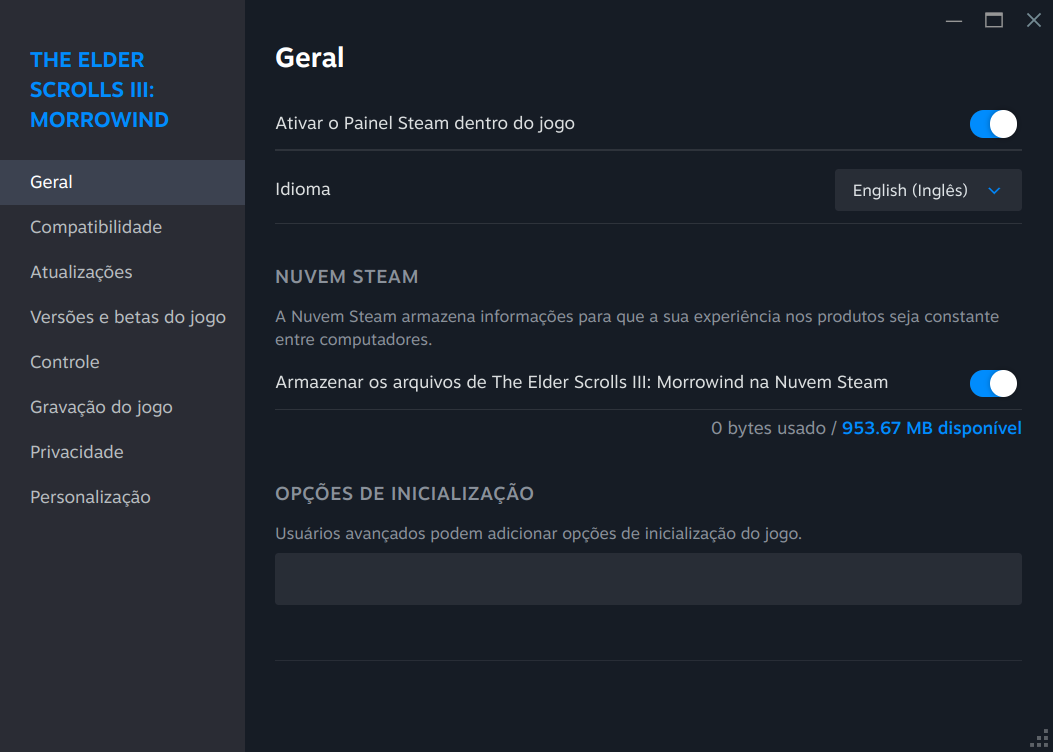Switch to the Personalização section
Image resolution: width=1053 pixels, height=752 pixels.
coord(90,497)
